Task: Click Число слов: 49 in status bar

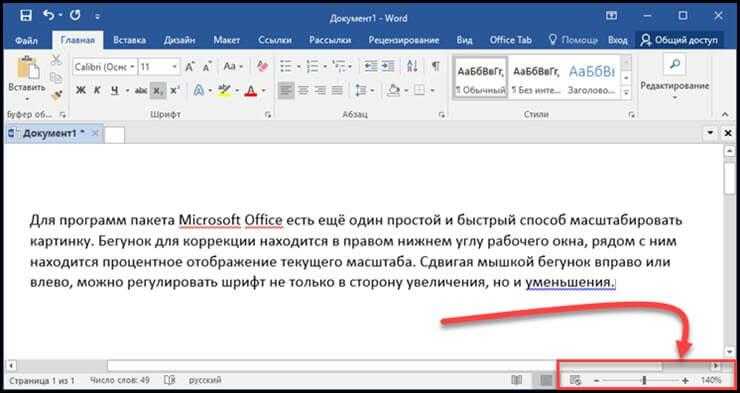Action: tap(119, 380)
